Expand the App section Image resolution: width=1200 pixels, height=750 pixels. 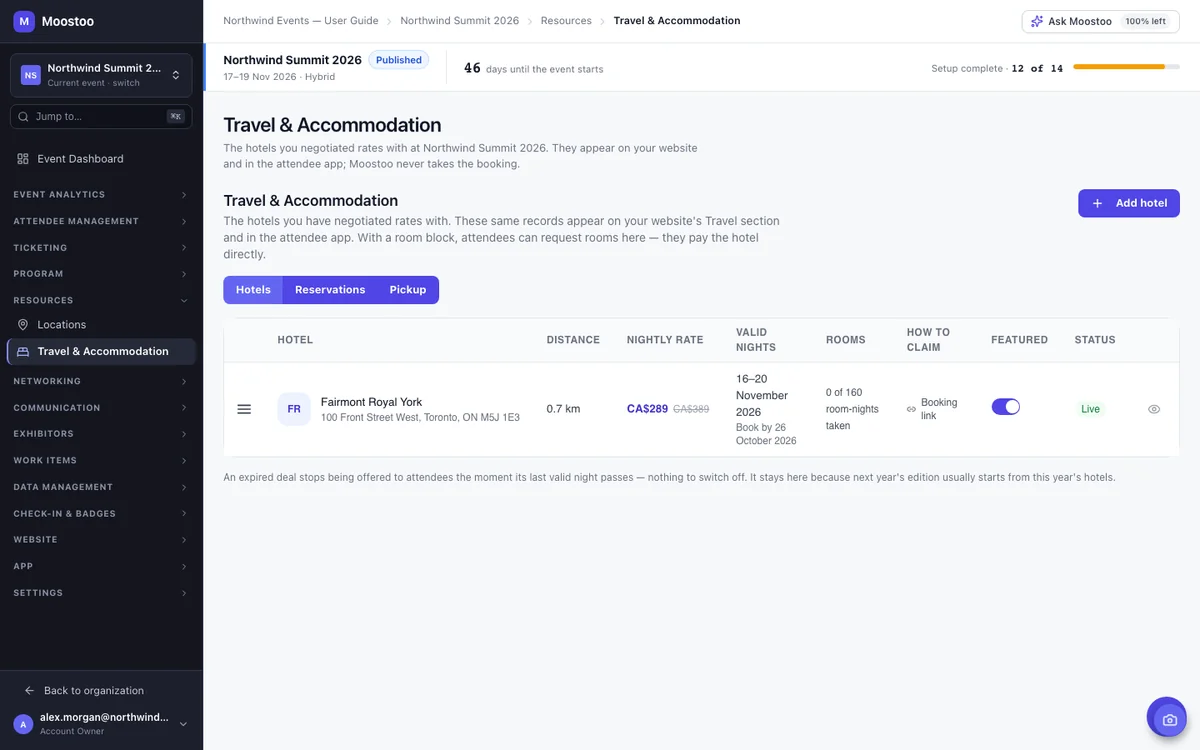(101, 567)
